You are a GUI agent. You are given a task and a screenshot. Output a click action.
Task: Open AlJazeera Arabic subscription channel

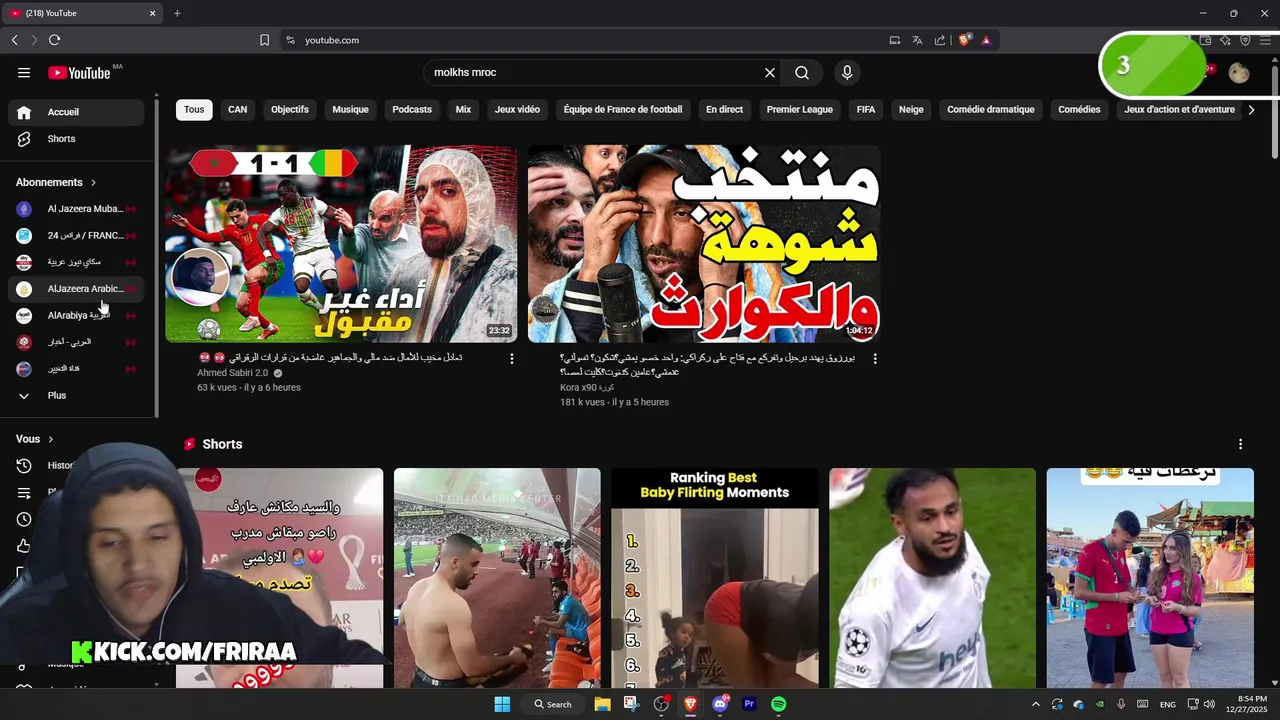[75, 289]
